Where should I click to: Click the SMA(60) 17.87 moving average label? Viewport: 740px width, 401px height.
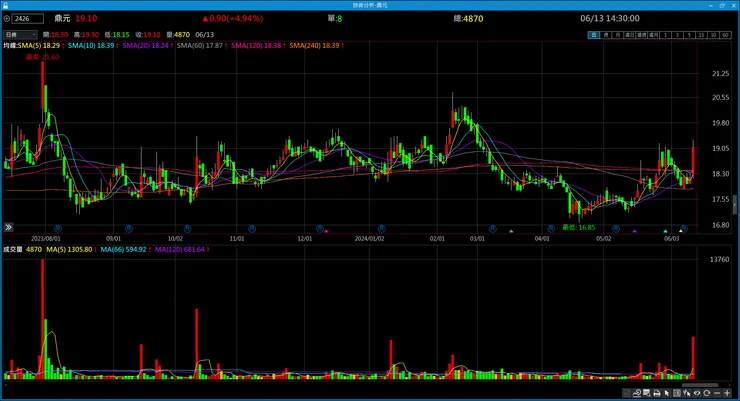tap(202, 45)
